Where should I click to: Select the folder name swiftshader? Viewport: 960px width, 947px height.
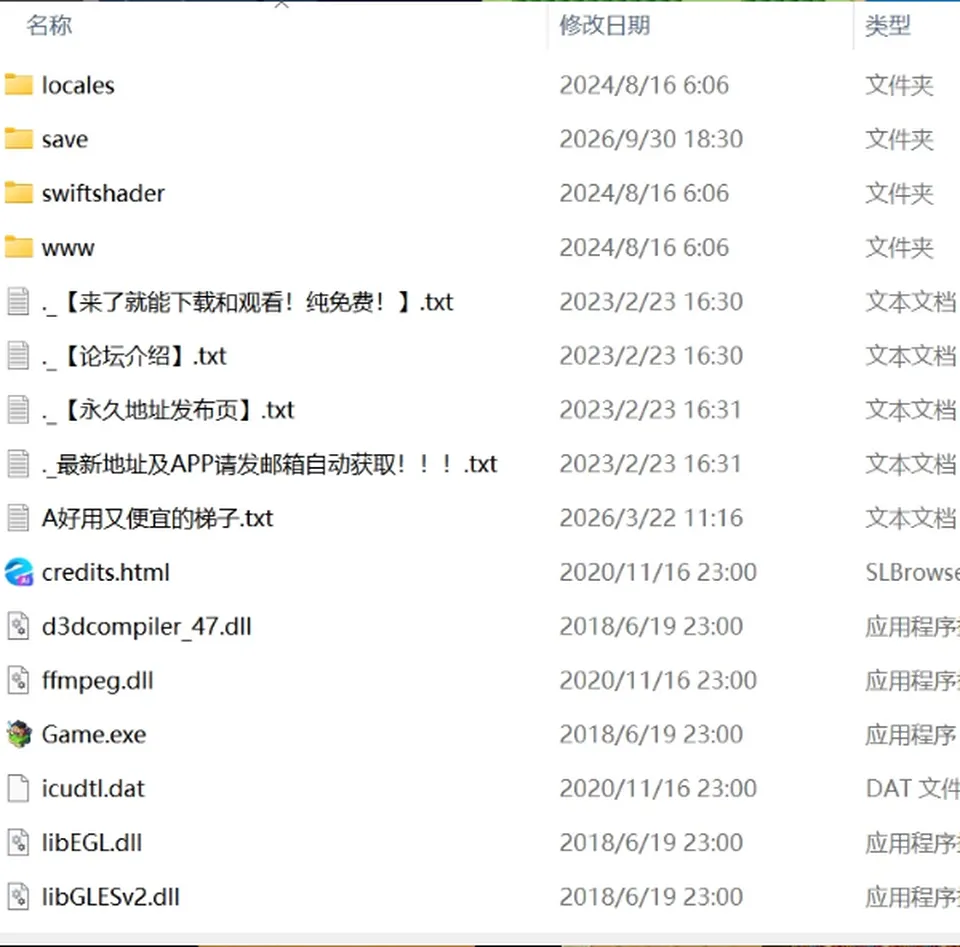[x=103, y=193]
